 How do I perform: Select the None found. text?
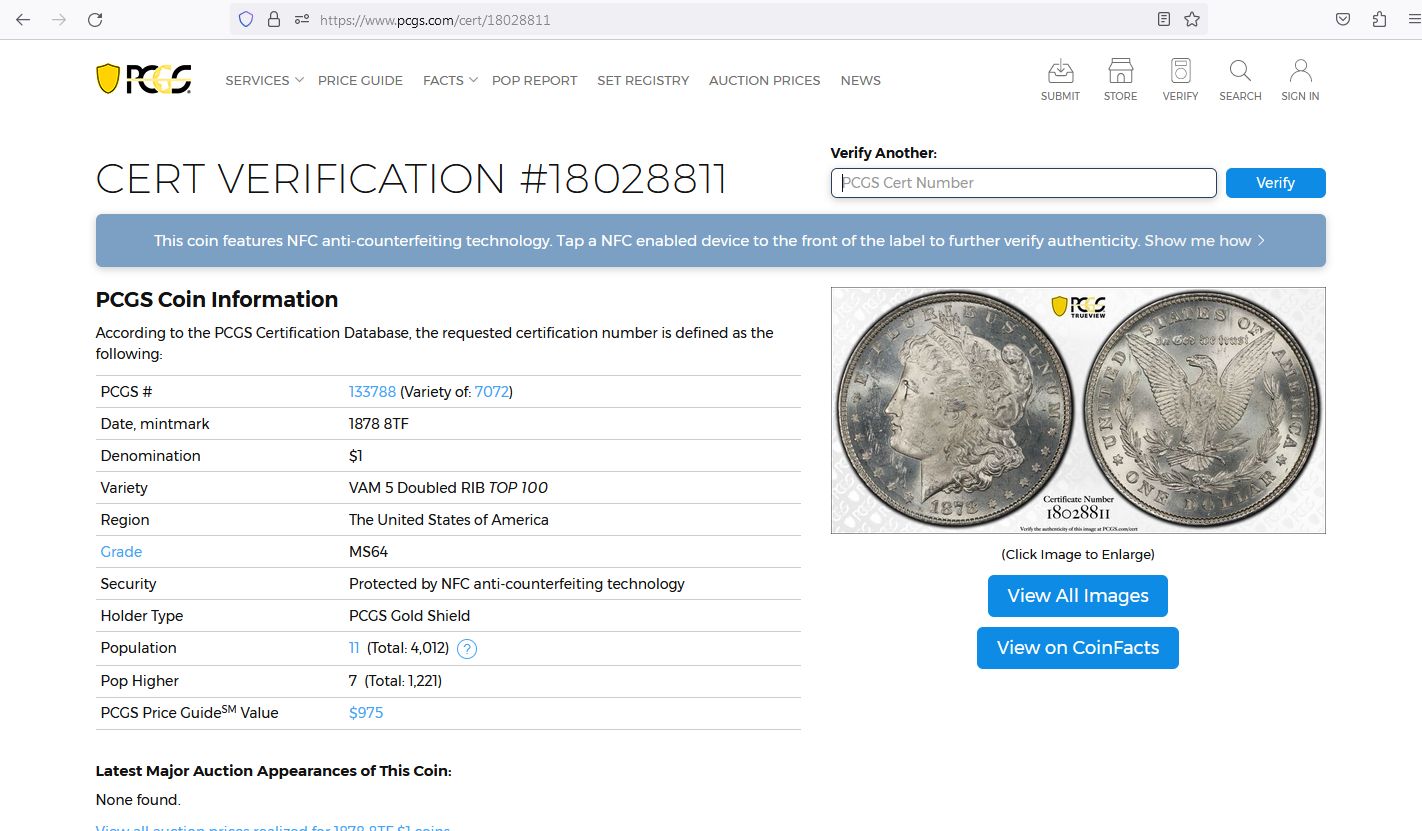tap(138, 800)
